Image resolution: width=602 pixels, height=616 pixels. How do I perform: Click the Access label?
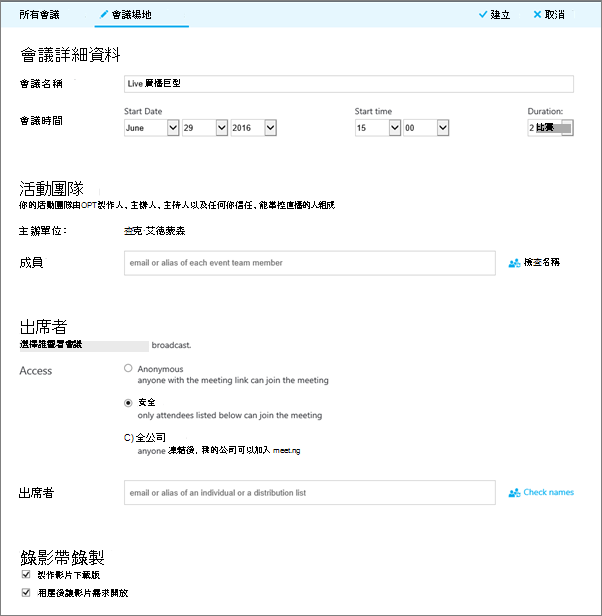[x=36, y=371]
